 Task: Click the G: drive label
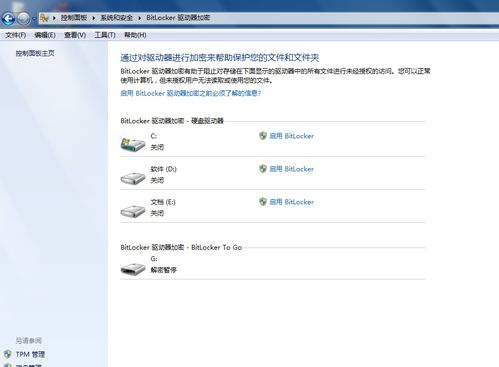(154, 259)
